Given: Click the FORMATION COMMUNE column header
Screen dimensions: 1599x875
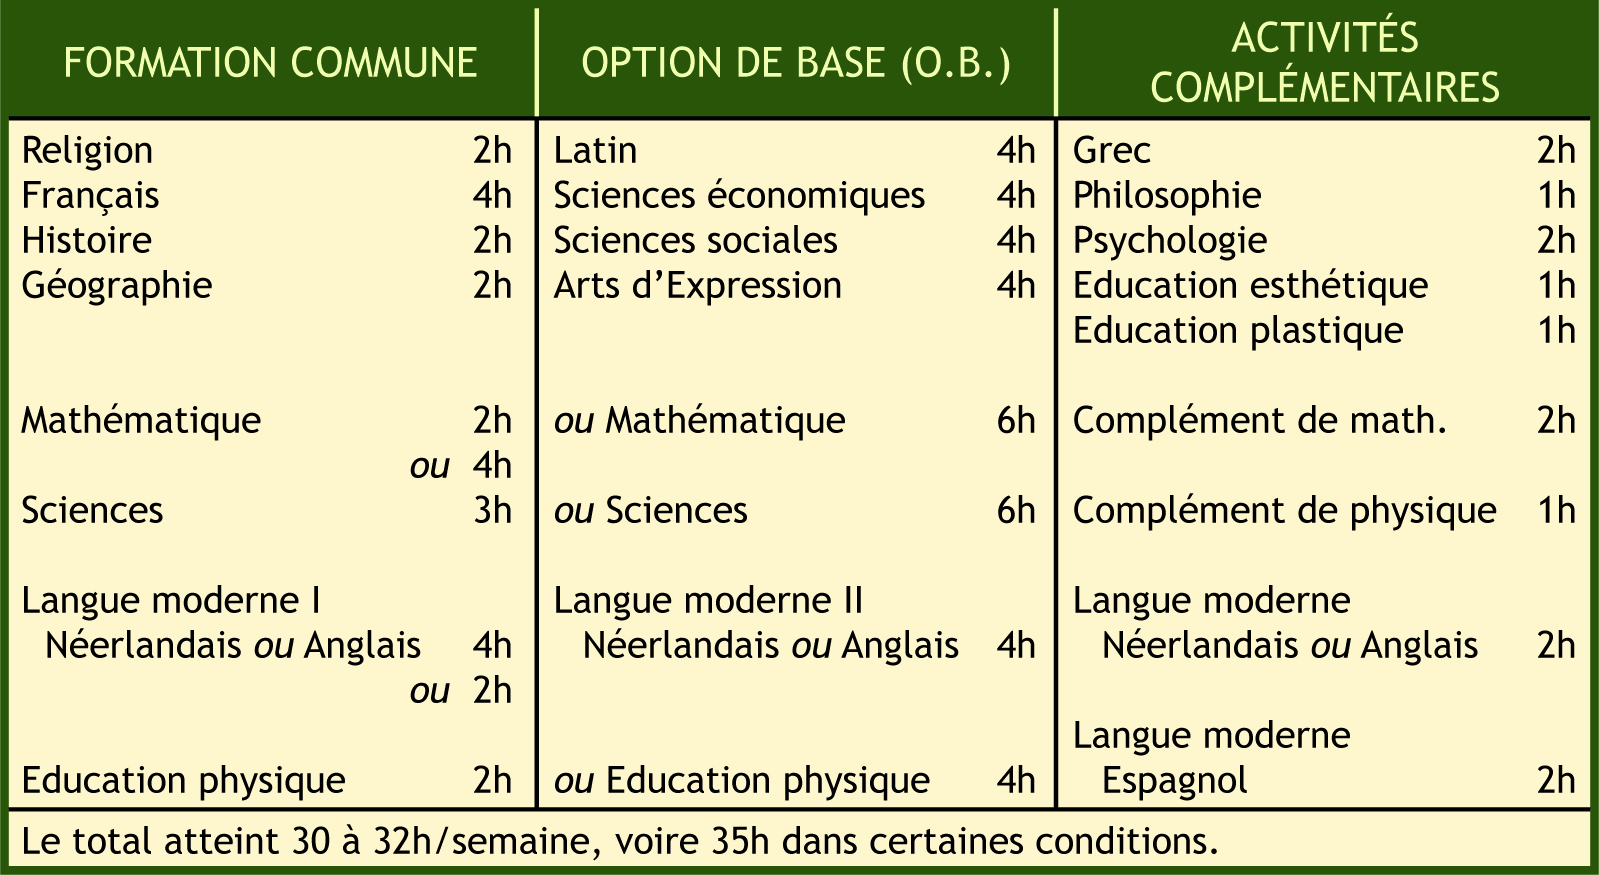Looking at the screenshot, I should pos(270,63).
